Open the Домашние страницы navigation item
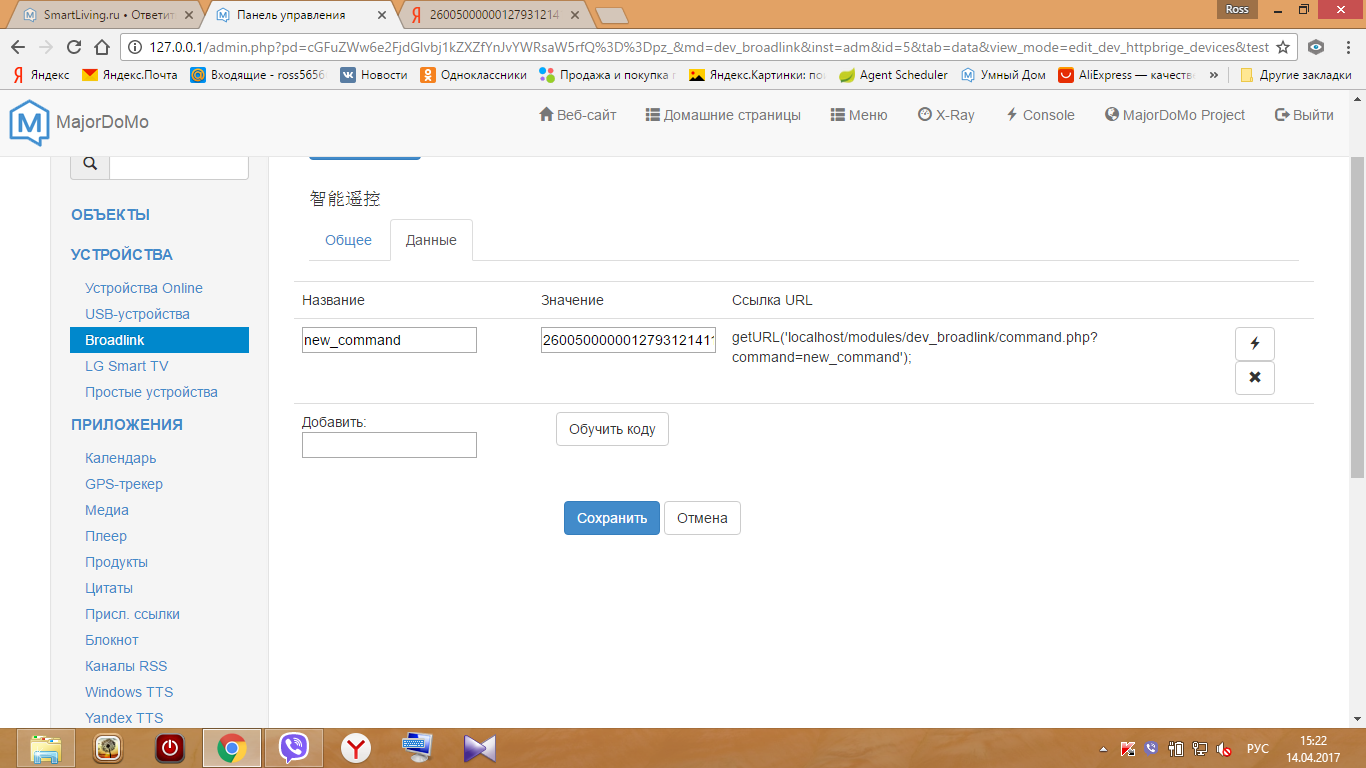 tap(723, 115)
